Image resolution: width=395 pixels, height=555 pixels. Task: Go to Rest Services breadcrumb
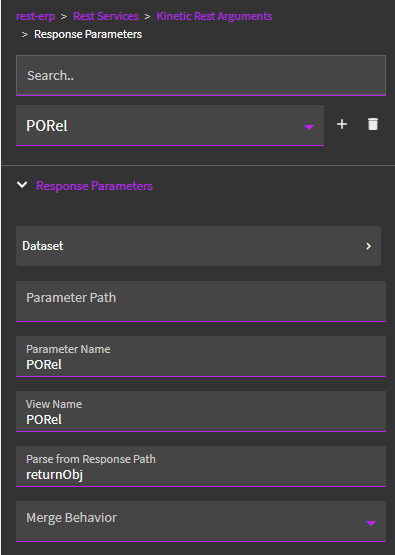[x=105, y=16]
